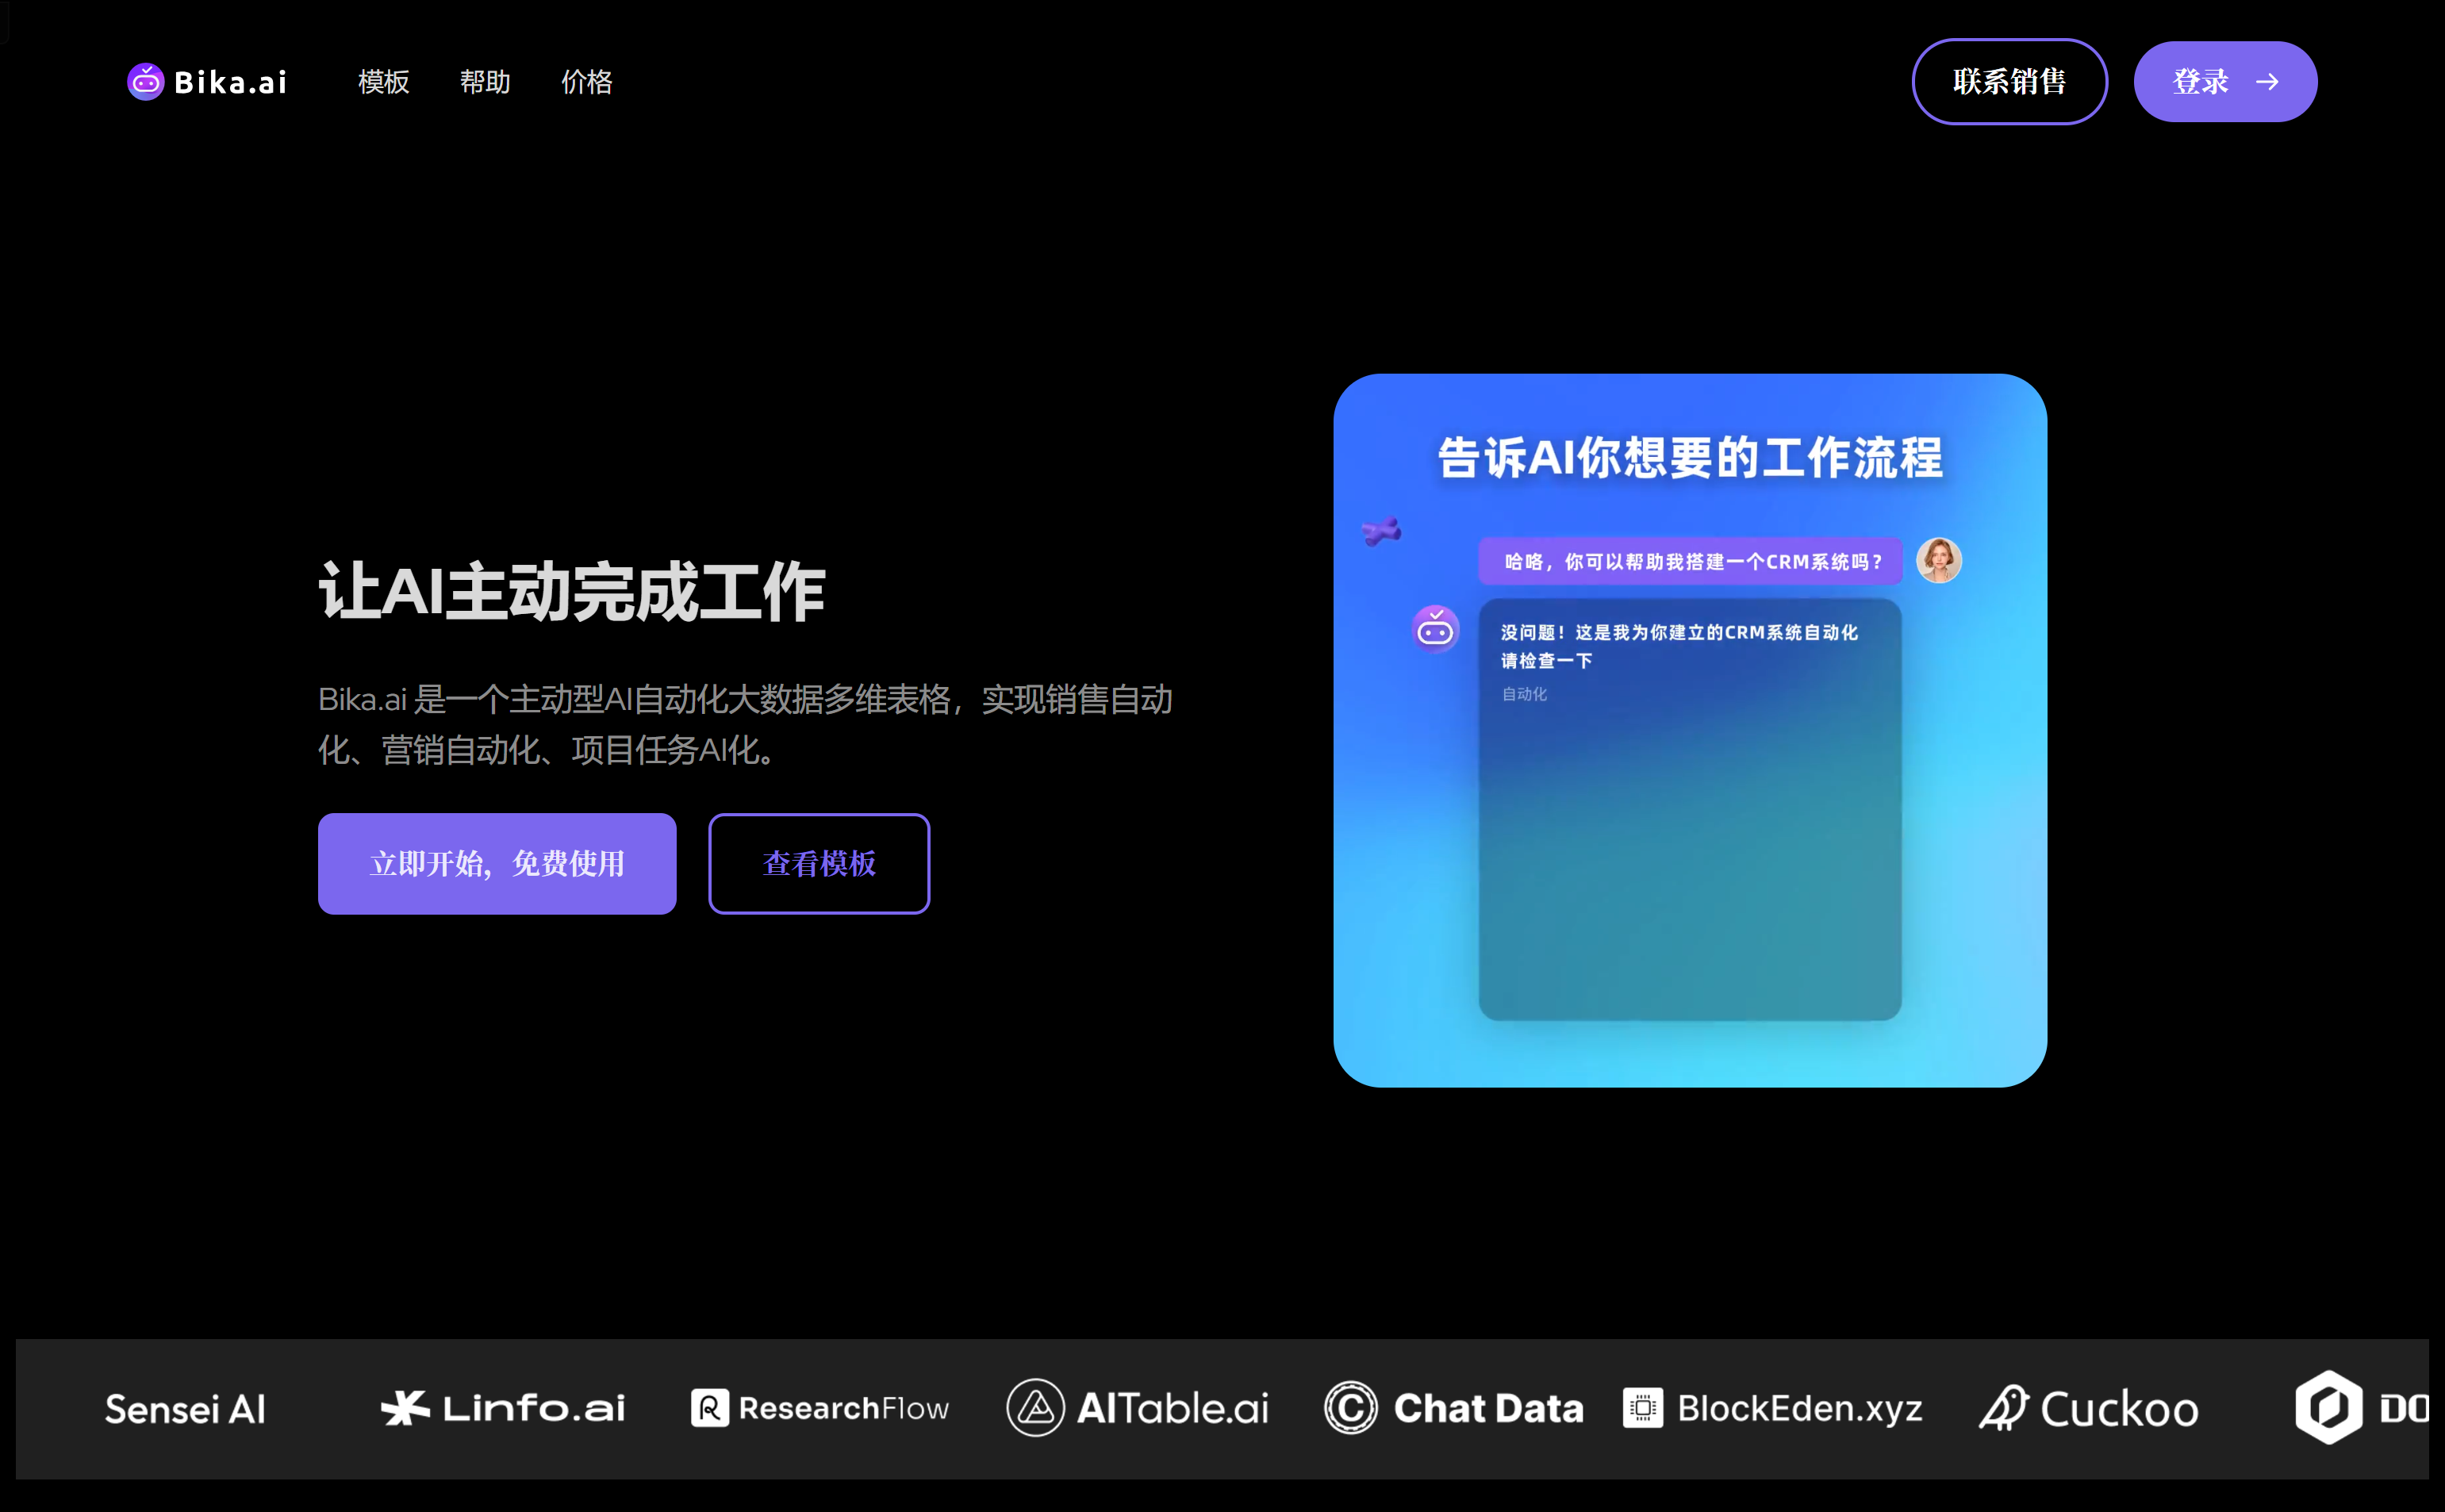Viewport: 2445px width, 1512px height.
Task: Click the ResearchFlow R logo icon
Action: [x=709, y=1408]
